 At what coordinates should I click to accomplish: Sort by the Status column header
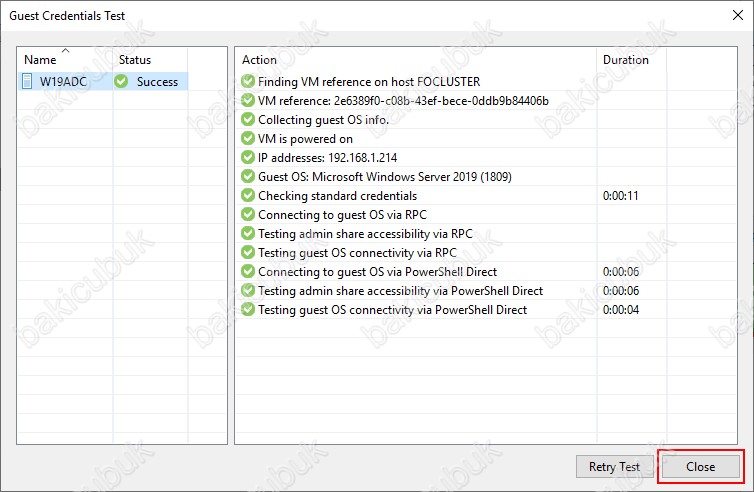tap(151, 60)
